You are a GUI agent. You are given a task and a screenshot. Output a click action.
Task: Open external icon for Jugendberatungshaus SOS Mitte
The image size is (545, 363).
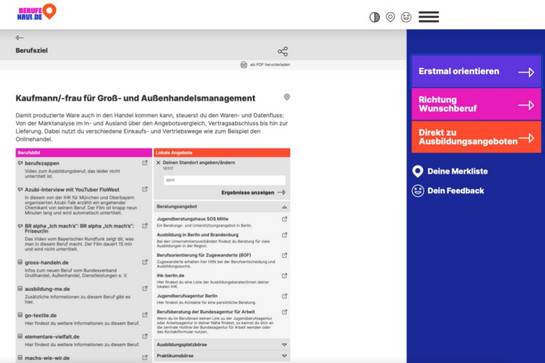click(284, 219)
